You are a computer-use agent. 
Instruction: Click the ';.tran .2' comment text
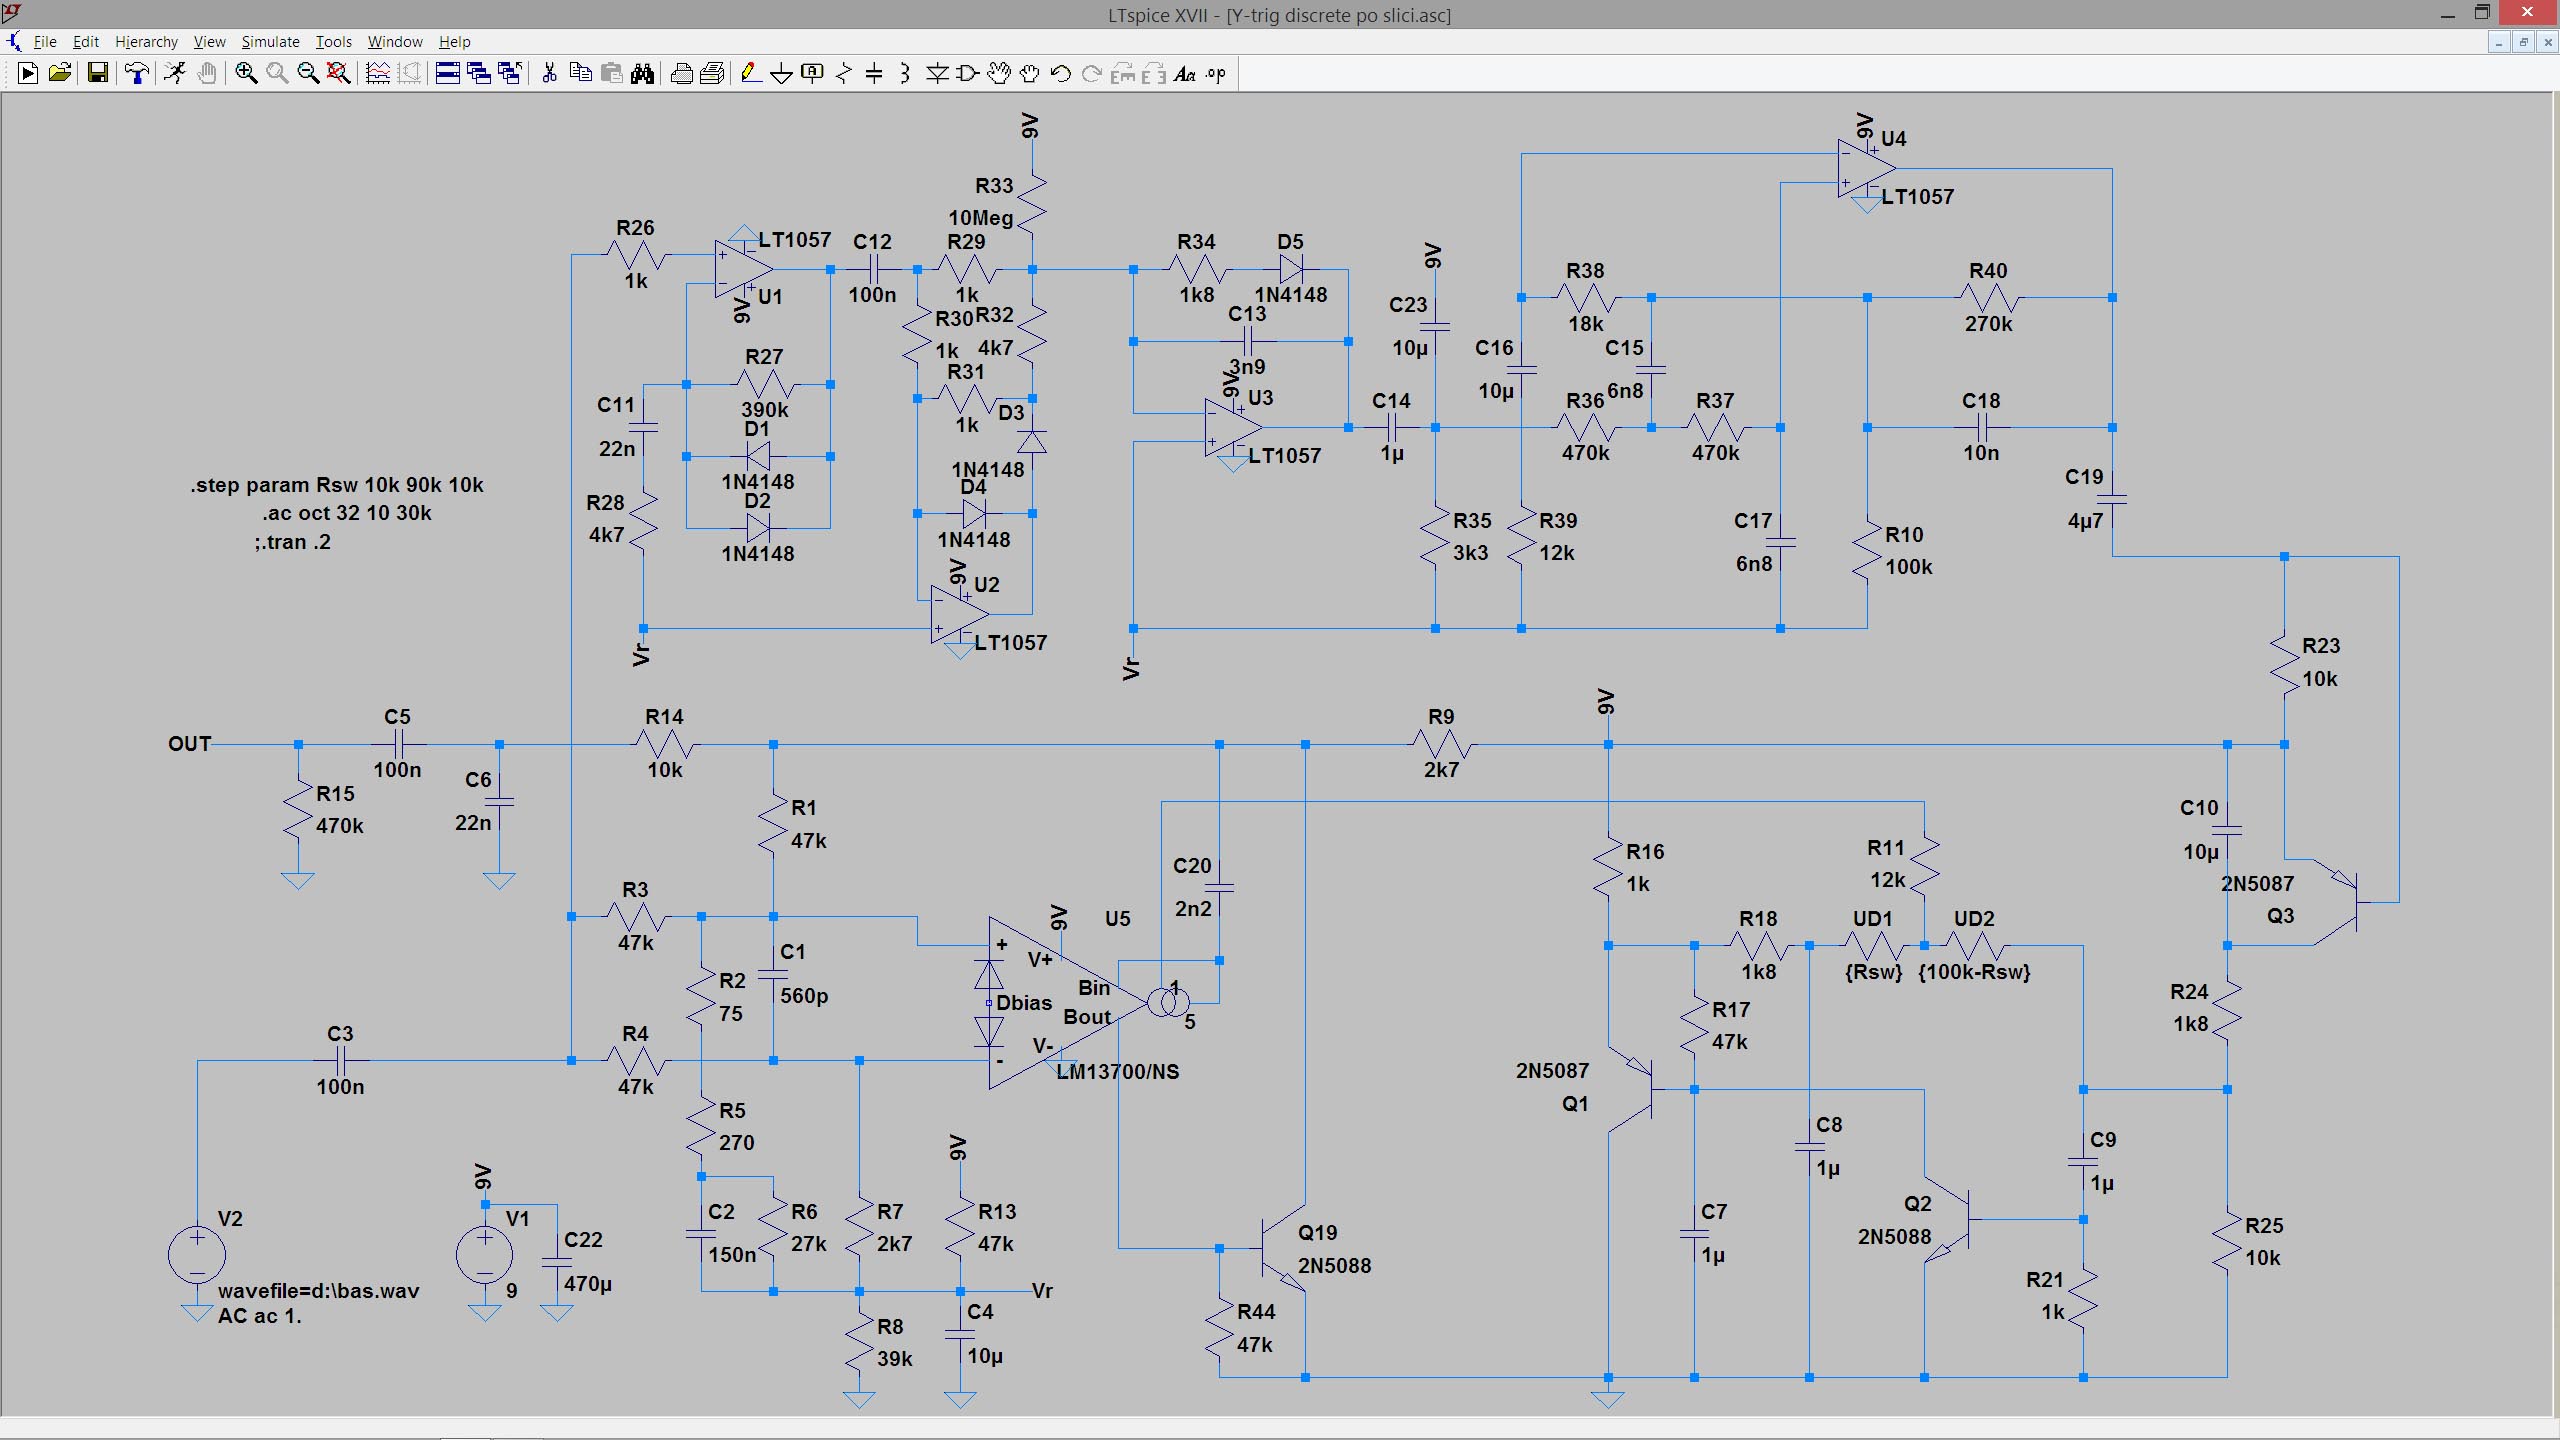292,542
